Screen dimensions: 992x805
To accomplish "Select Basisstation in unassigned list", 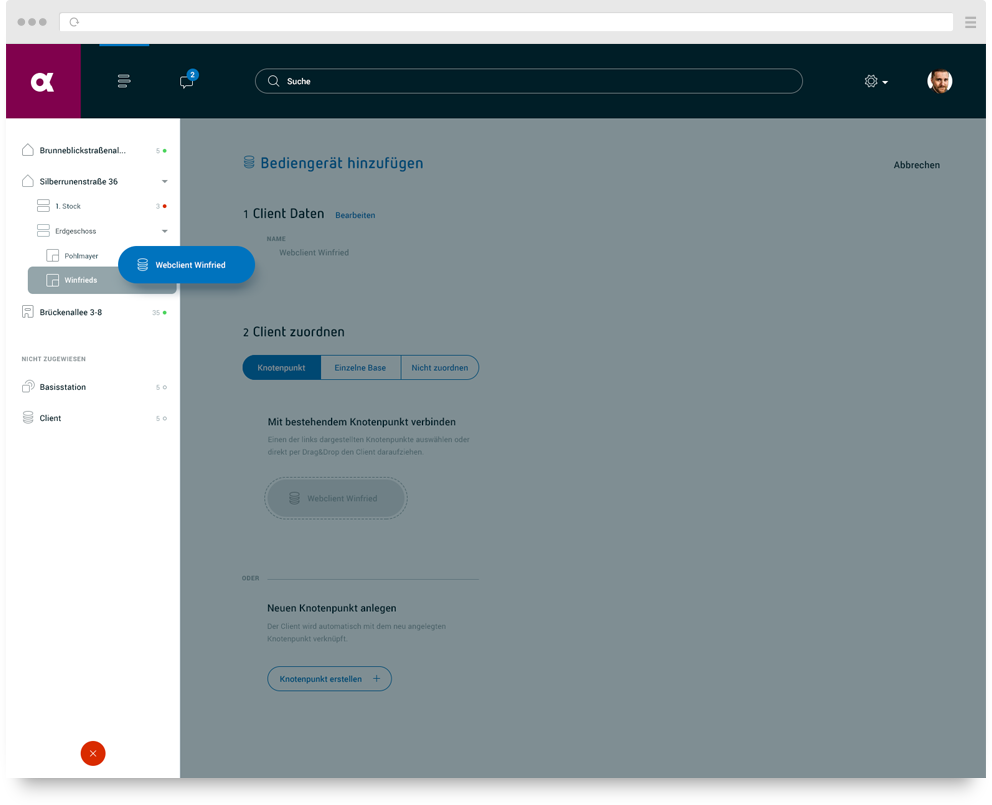I will 63,387.
